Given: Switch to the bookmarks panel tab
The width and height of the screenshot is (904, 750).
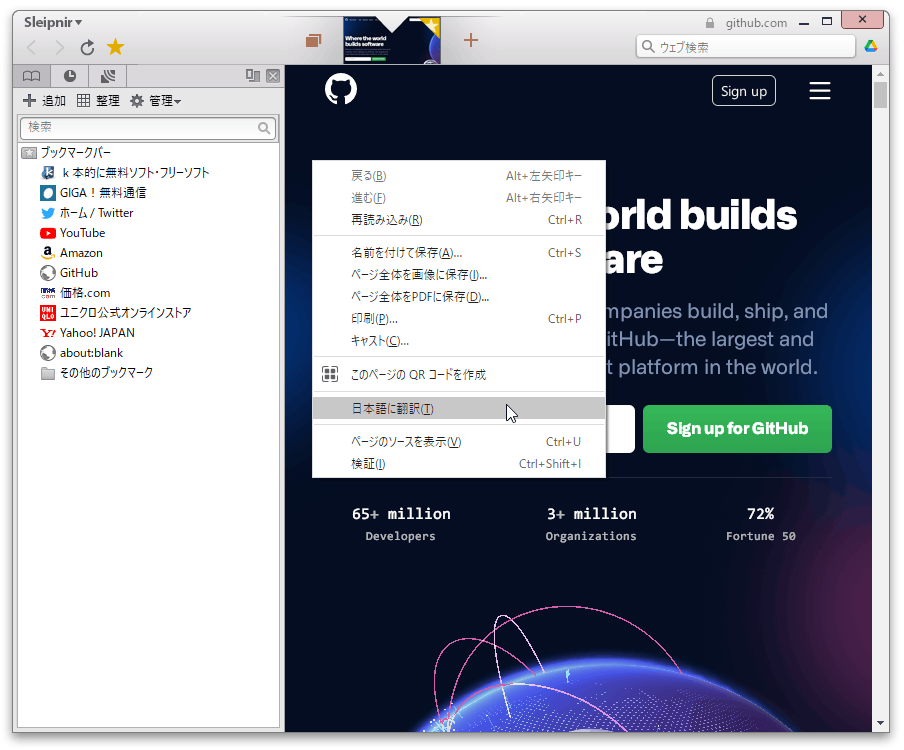Looking at the screenshot, I should pyautogui.click(x=31, y=76).
